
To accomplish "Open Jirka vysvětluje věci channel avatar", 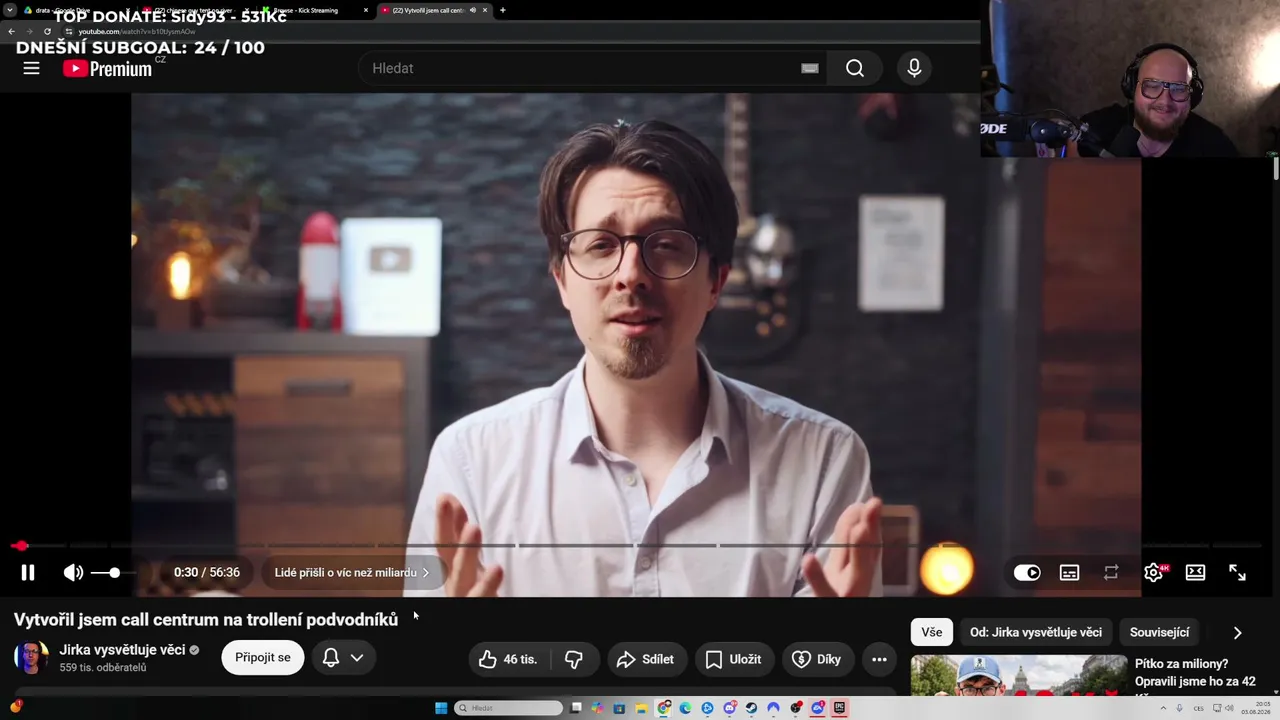I will pyautogui.click(x=31, y=657).
